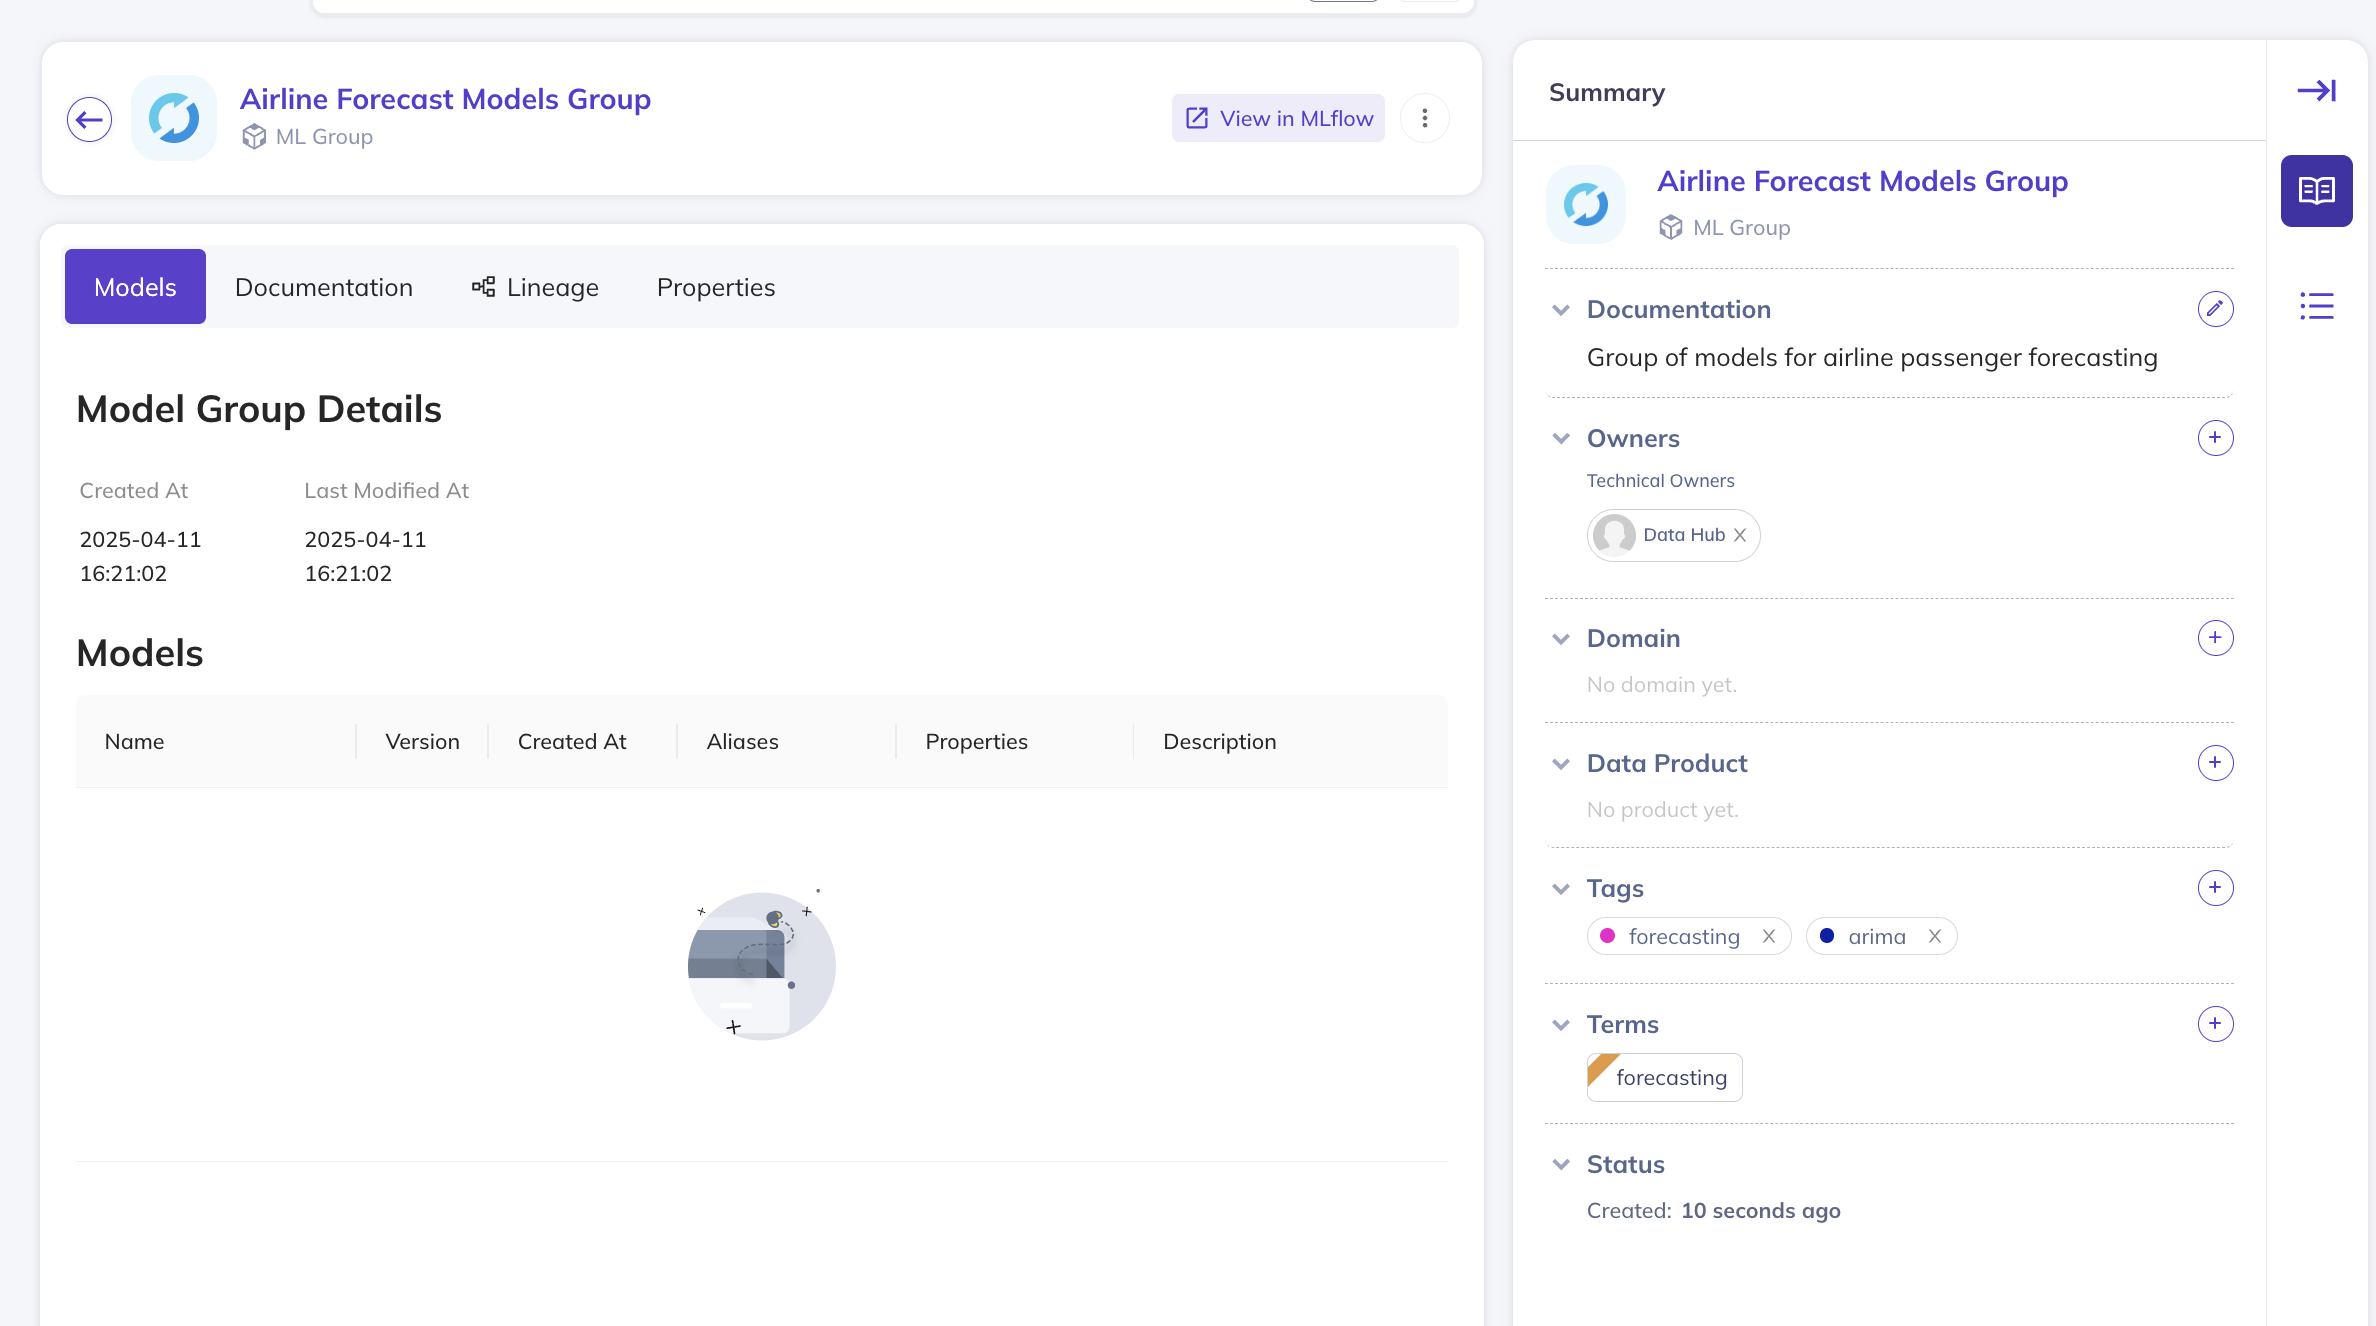2376x1326 pixels.
Task: Remove the forecasting tag
Action: [1769, 936]
